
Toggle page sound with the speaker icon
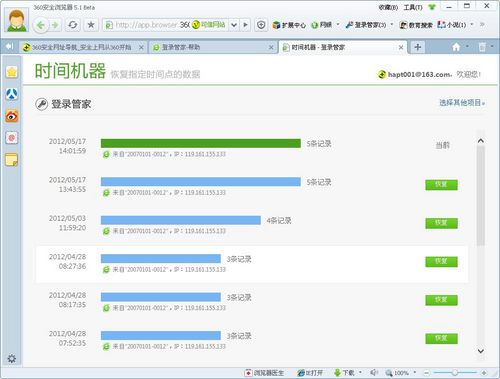click(x=374, y=373)
